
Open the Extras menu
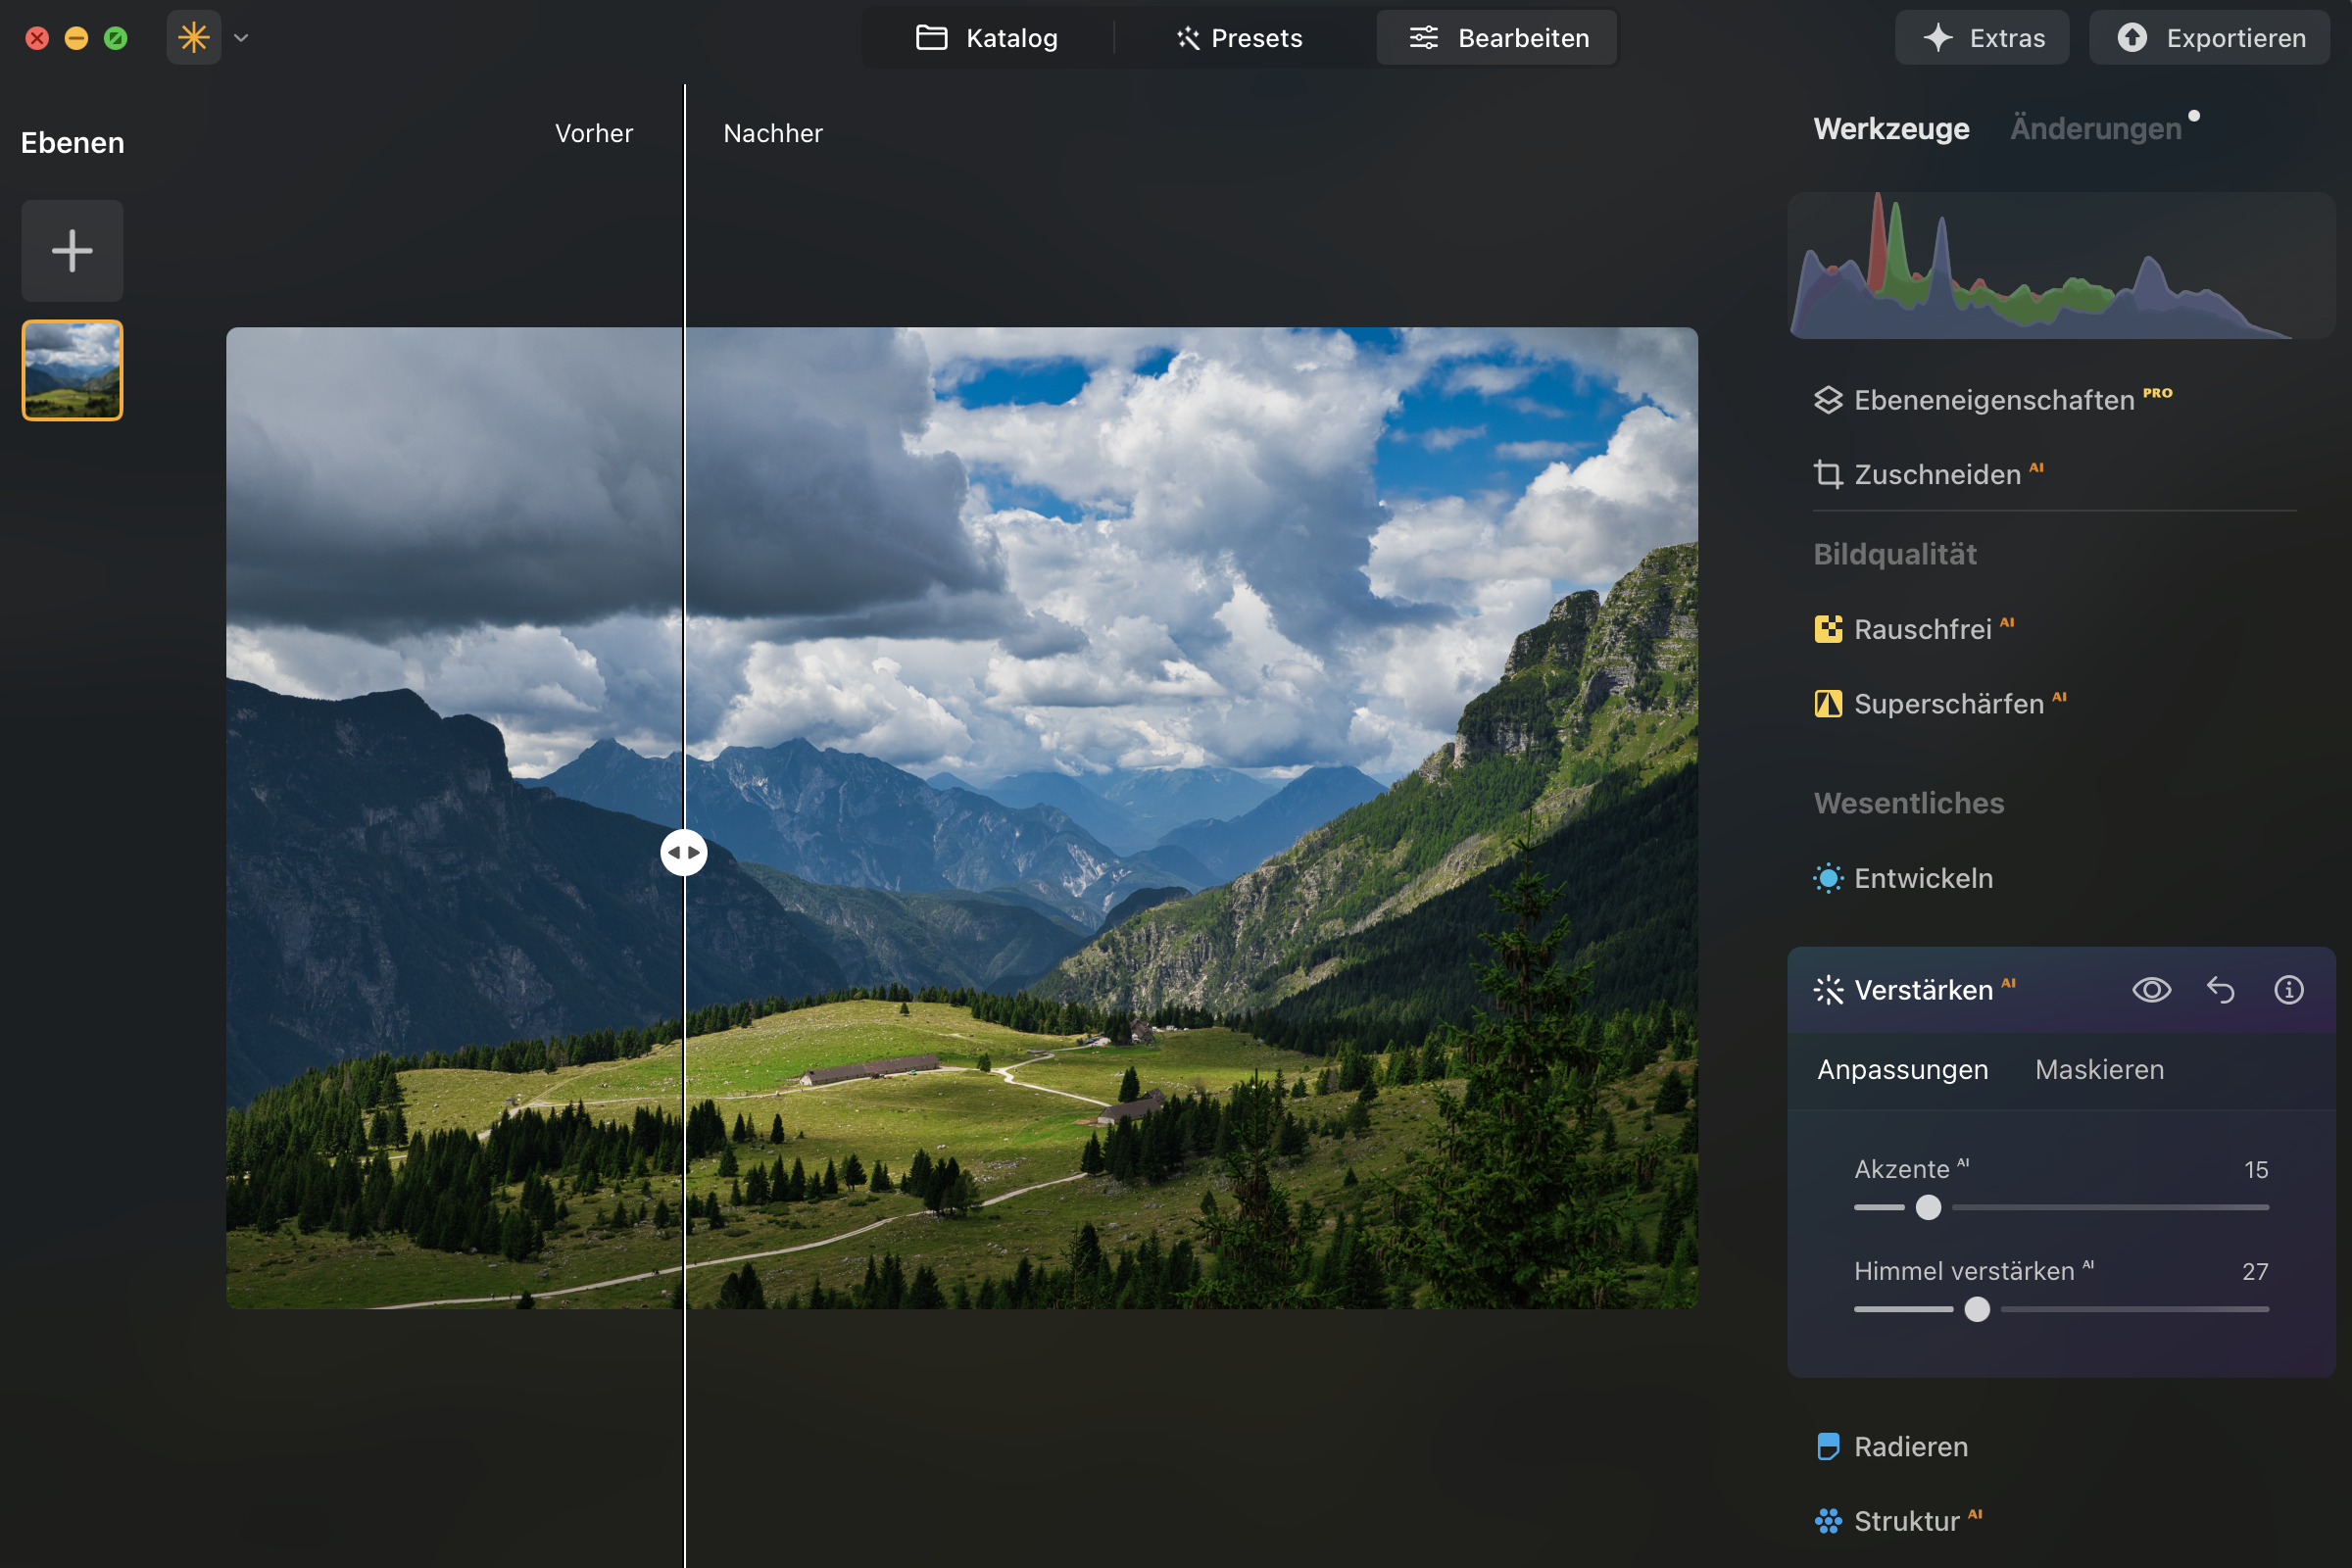[x=1981, y=38]
